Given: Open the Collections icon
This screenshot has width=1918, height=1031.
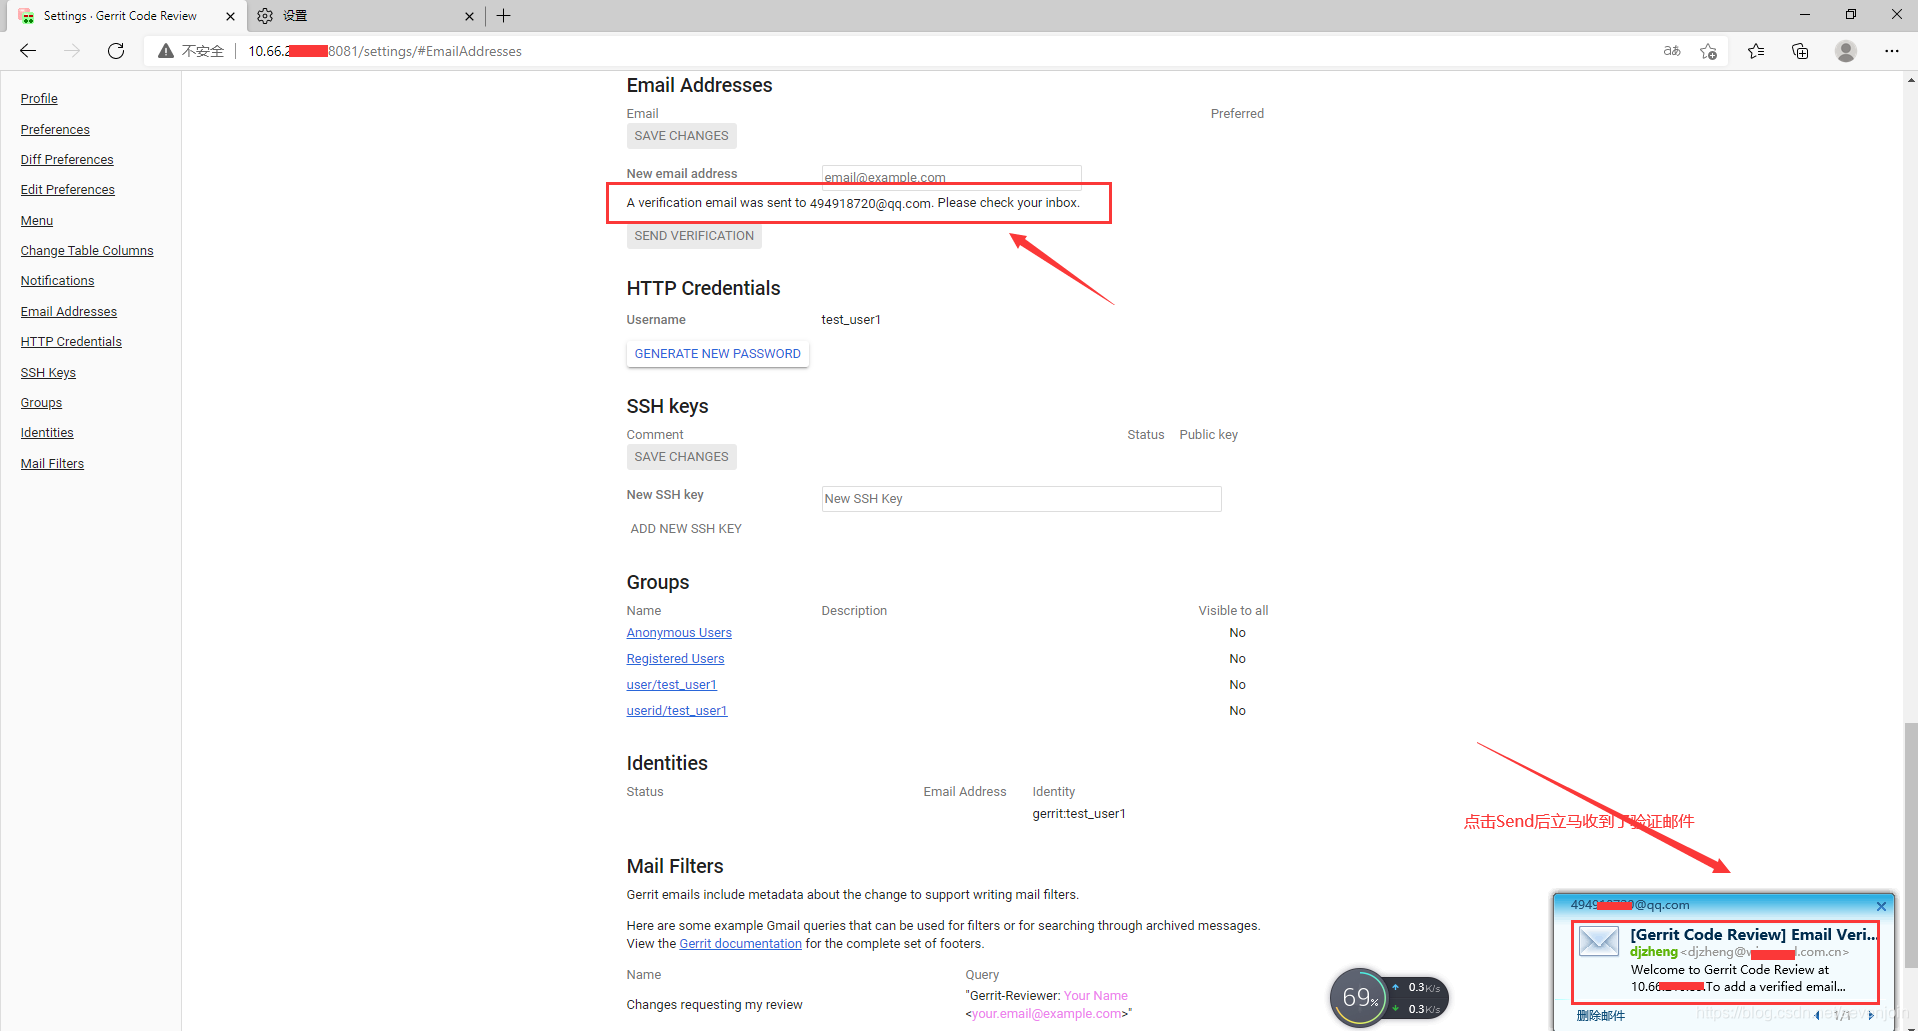Looking at the screenshot, I should coord(1800,51).
